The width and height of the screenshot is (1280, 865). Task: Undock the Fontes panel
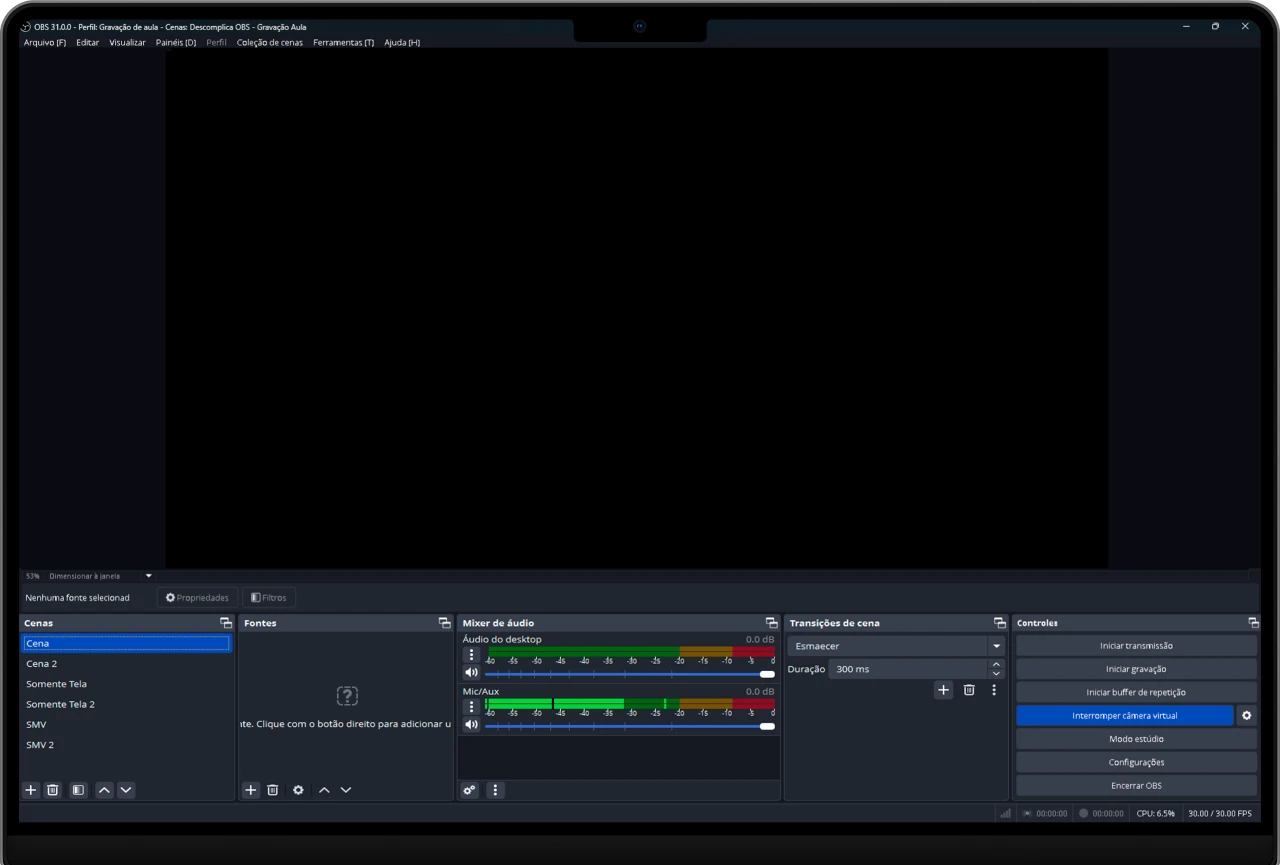coord(445,623)
